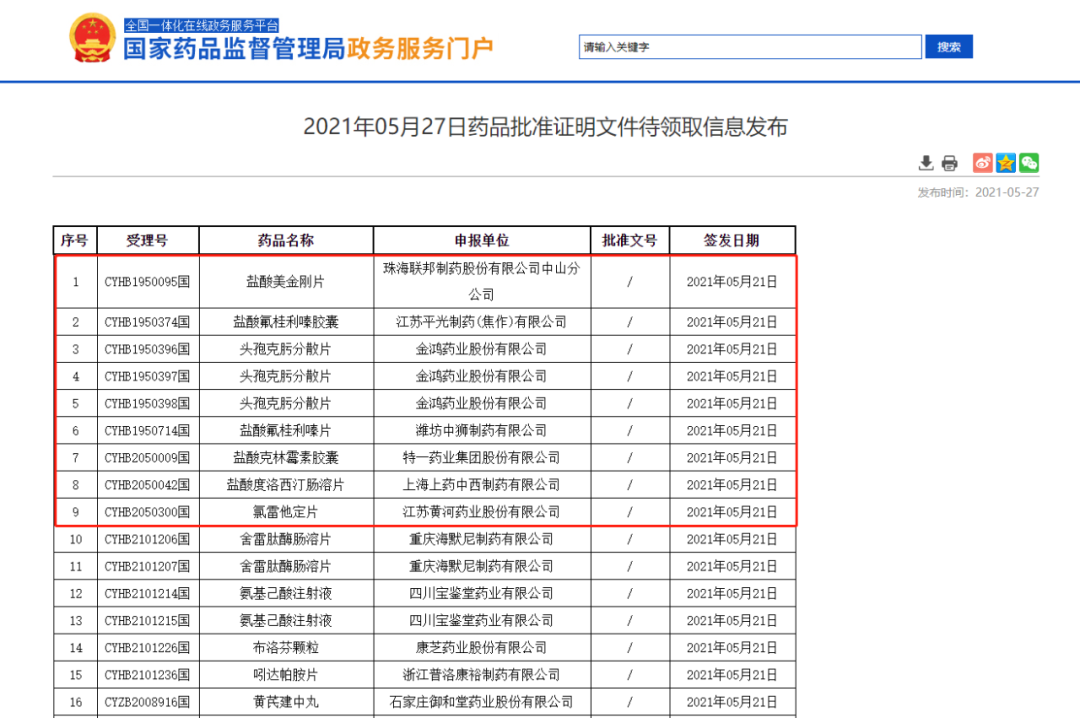
Task: Select cell CYHB2050042国
Action: [147, 485]
